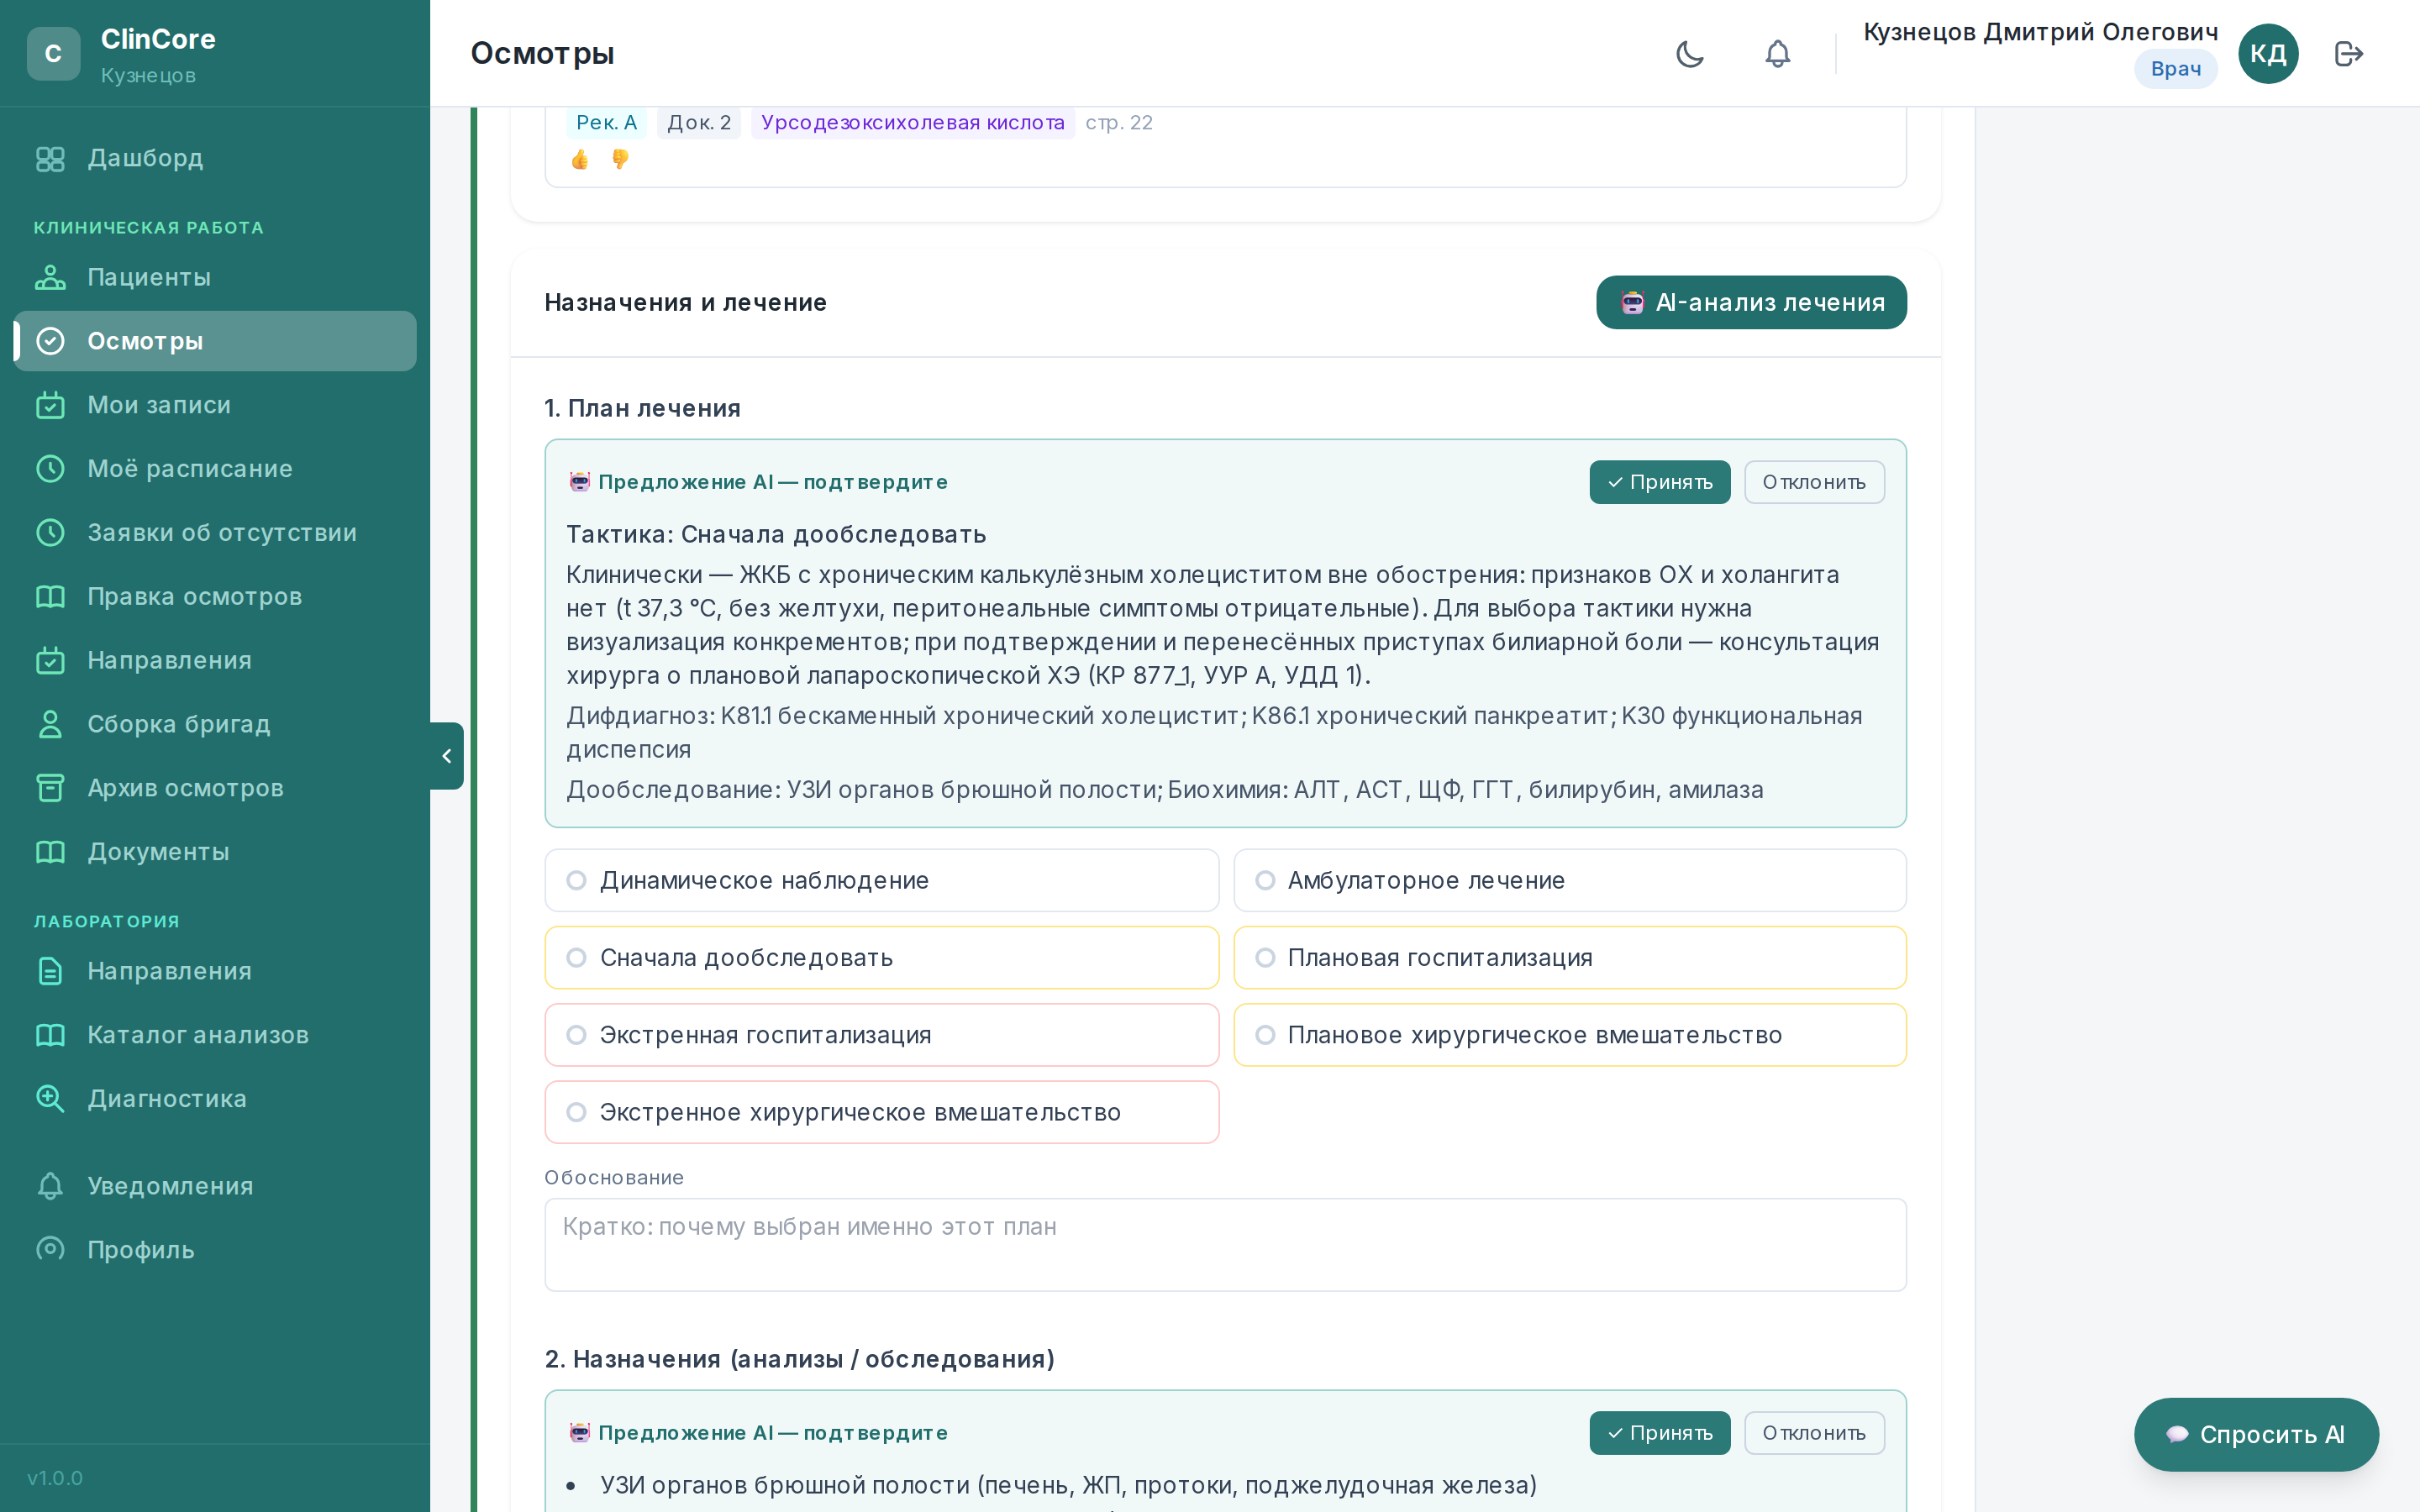2420x1512 pixels.
Task: Open the Спросить AI chat button
Action: coord(2256,1435)
